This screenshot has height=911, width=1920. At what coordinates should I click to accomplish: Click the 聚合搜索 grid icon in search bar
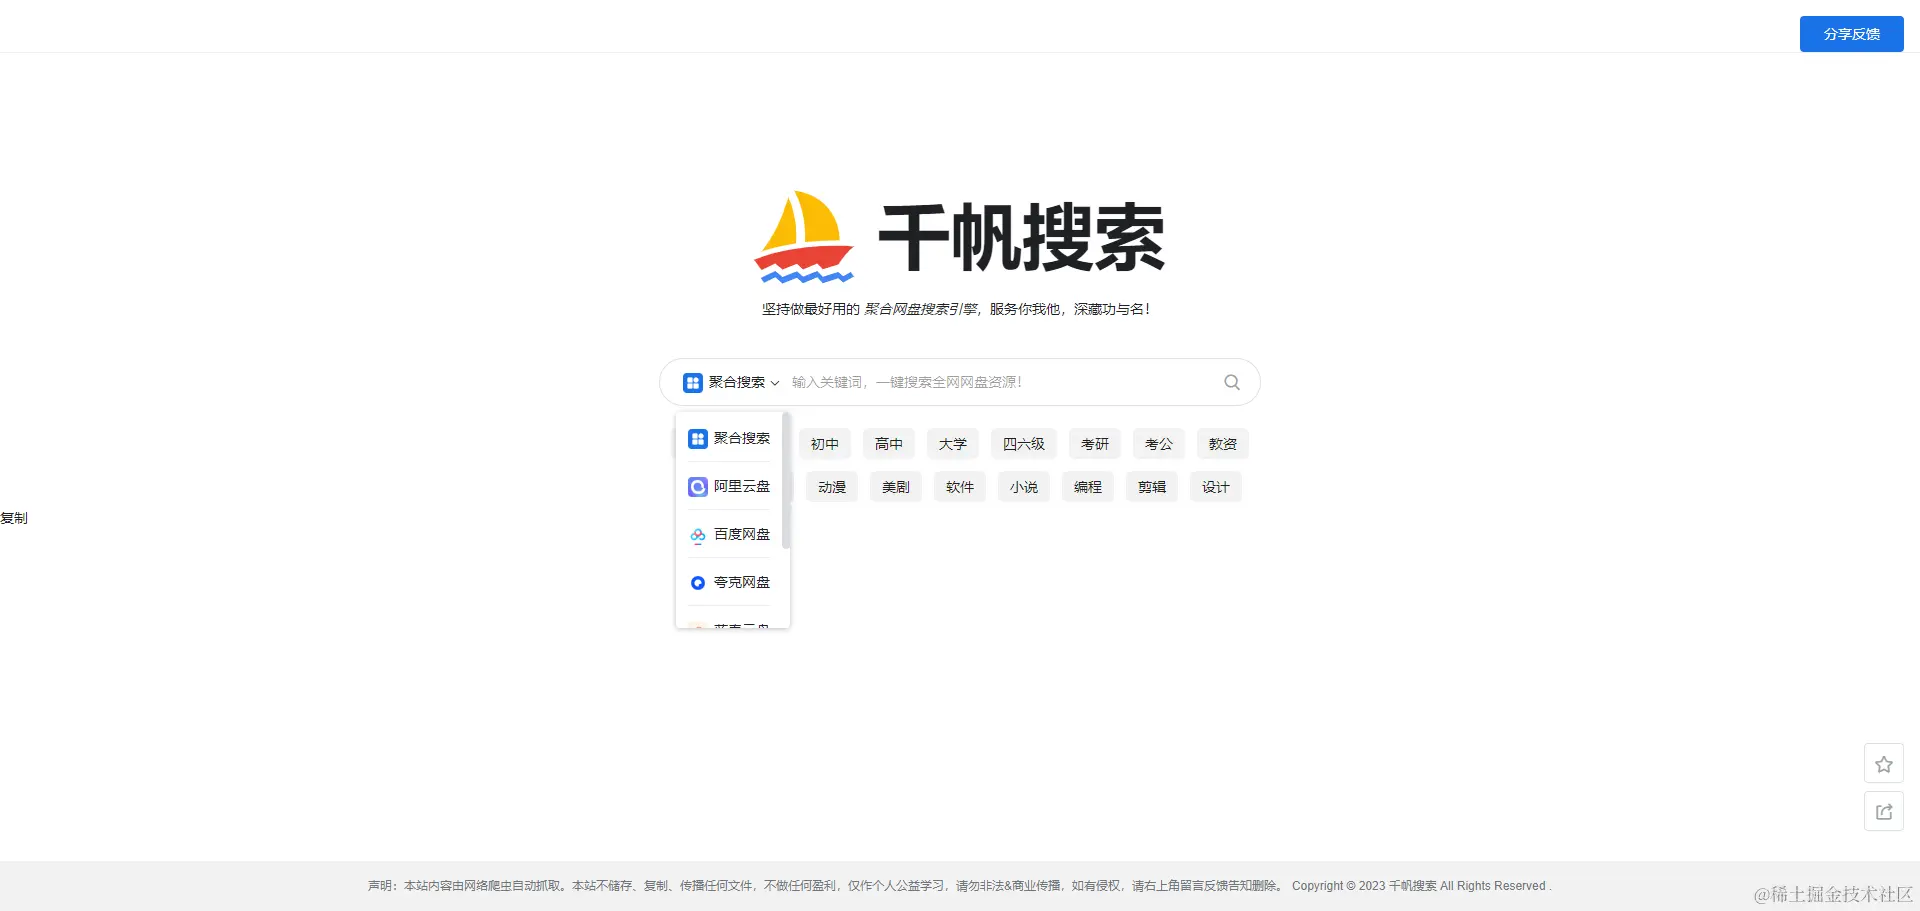pos(693,382)
